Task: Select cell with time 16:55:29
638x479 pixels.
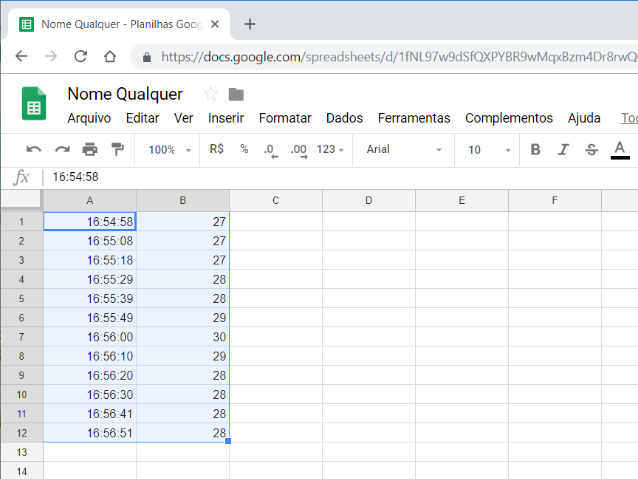Action: pyautogui.click(x=90, y=279)
